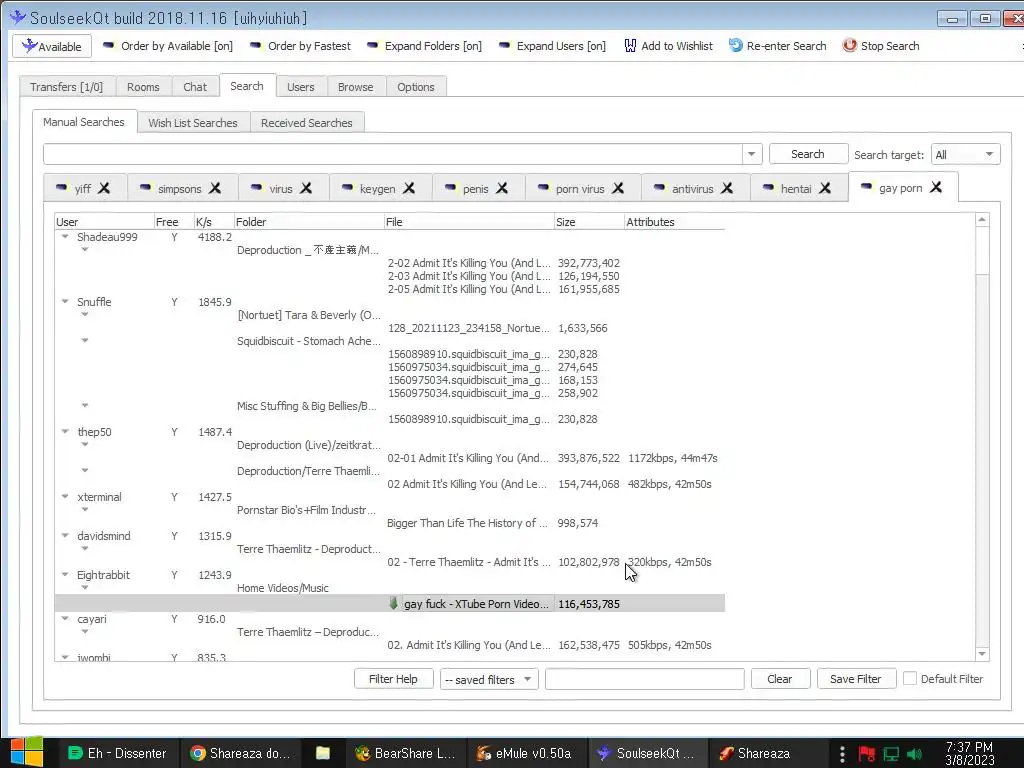The image size is (1024, 768).
Task: Open the Transfers [1/0] tab
Action: coord(67,87)
